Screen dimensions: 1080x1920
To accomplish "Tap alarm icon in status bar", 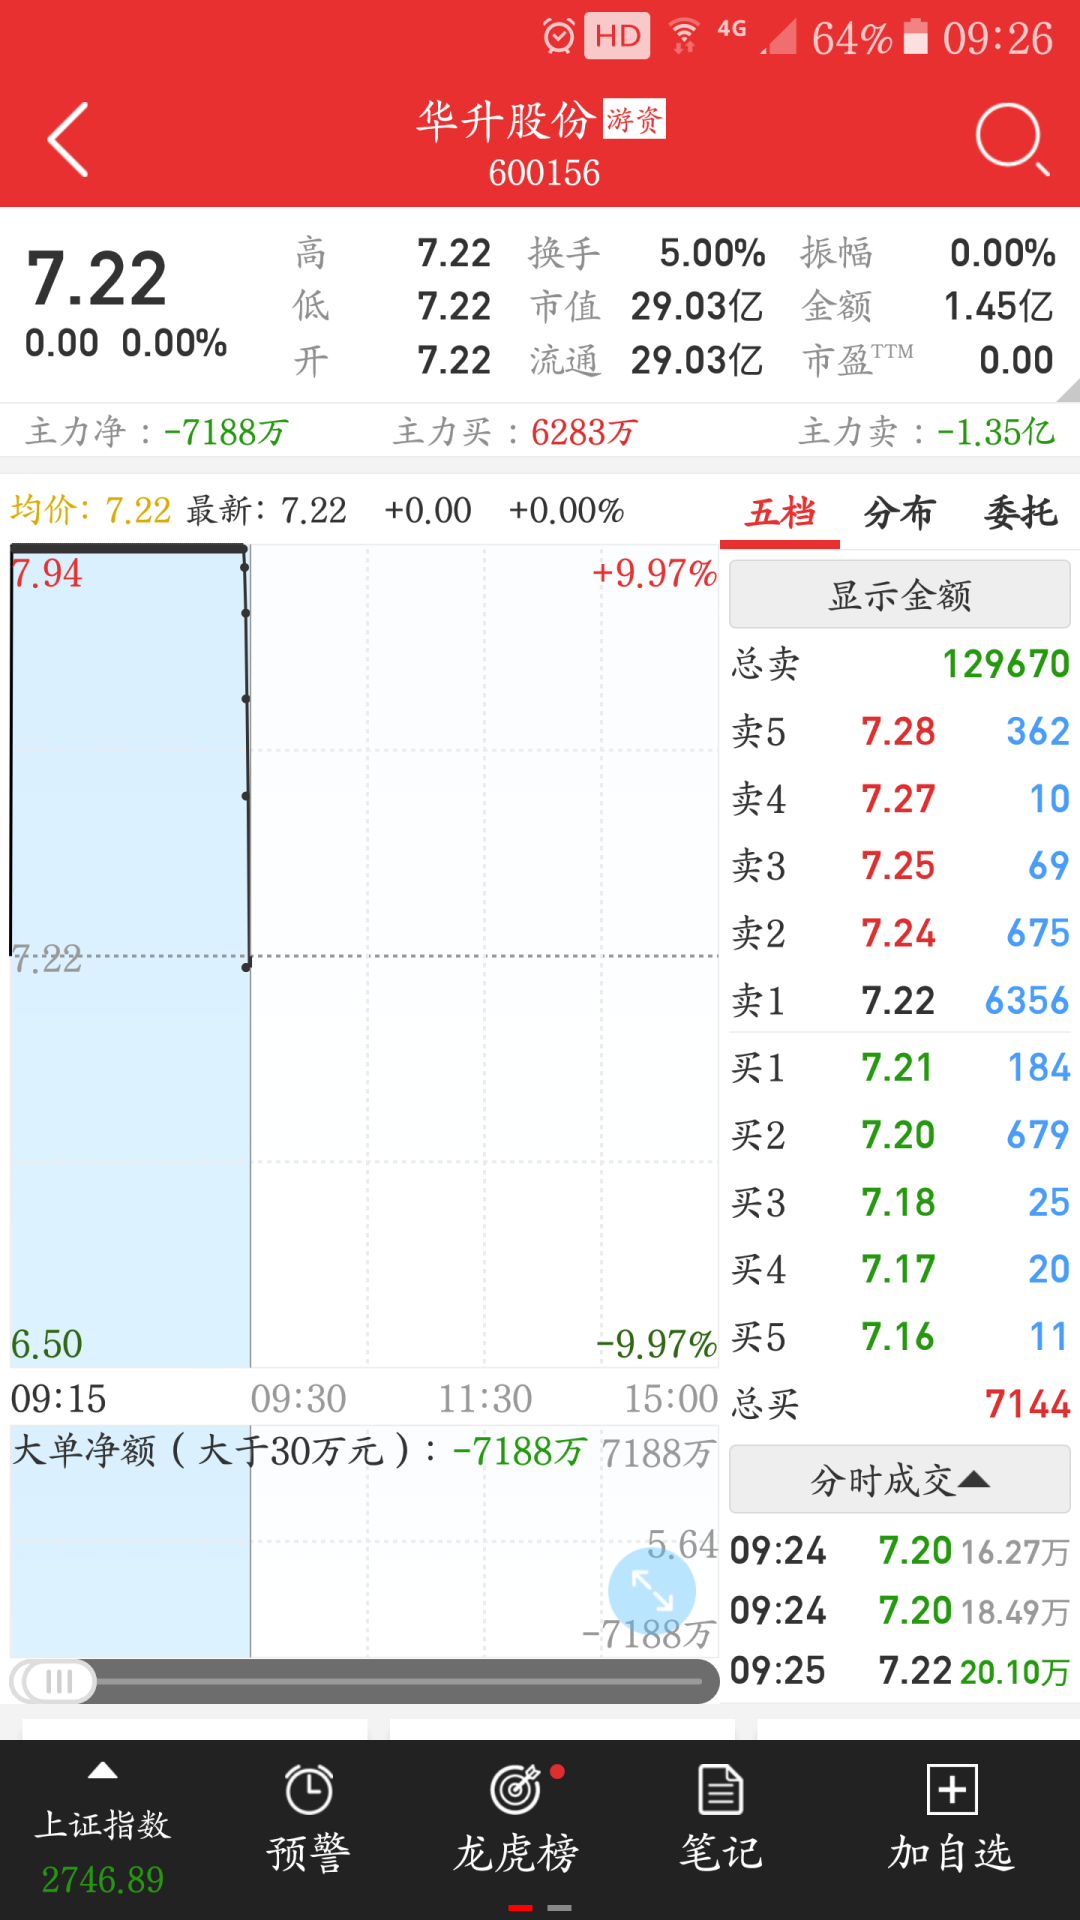I will point(559,37).
